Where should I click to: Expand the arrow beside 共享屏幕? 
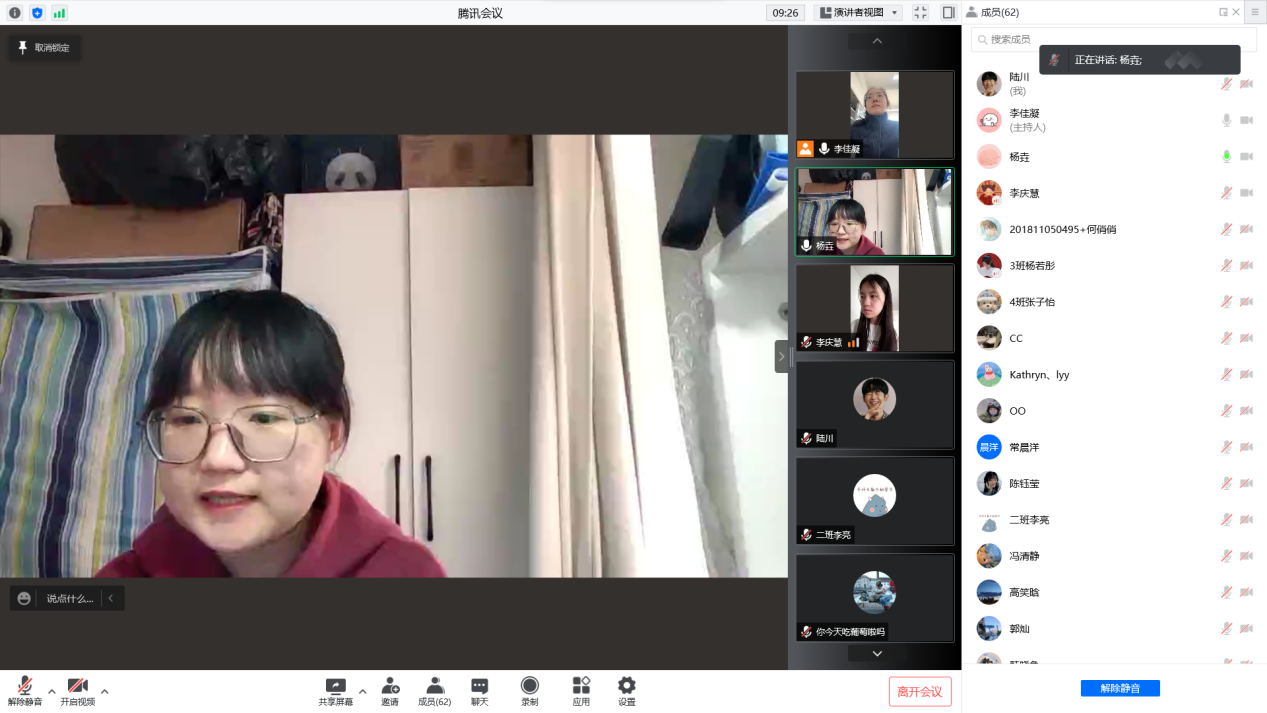[x=362, y=691]
